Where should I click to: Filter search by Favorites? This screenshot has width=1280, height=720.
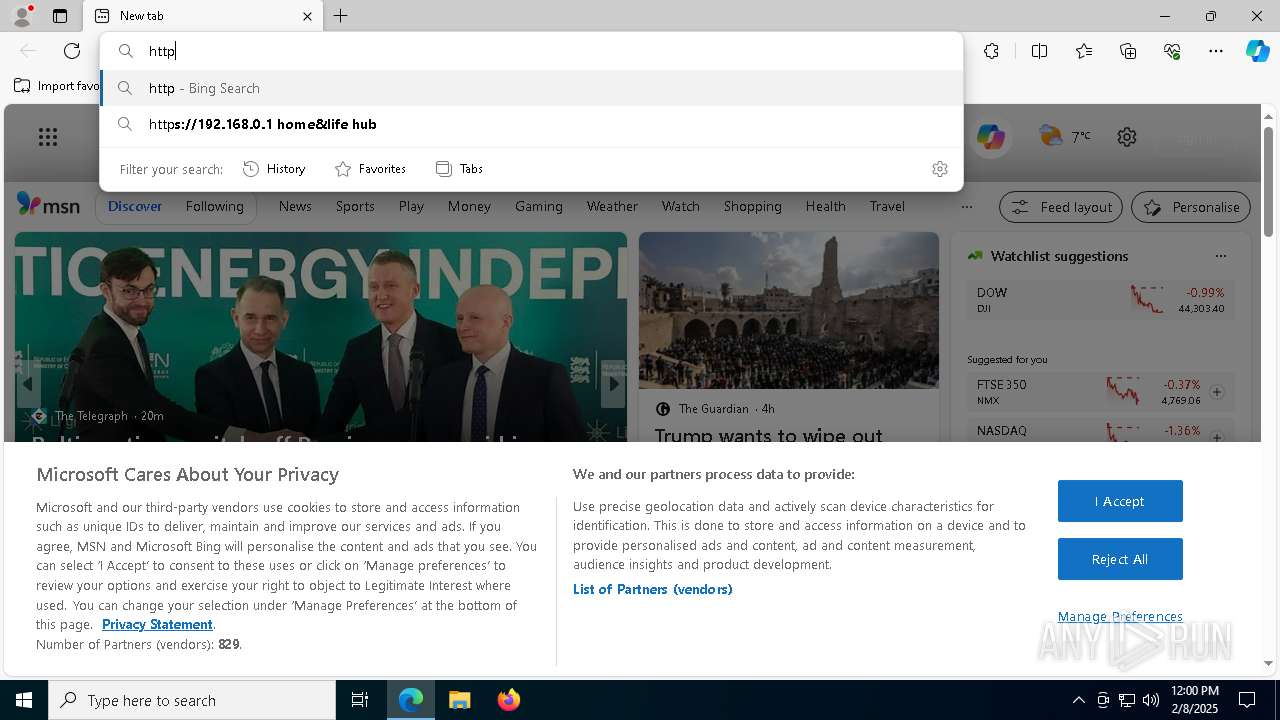click(x=370, y=169)
